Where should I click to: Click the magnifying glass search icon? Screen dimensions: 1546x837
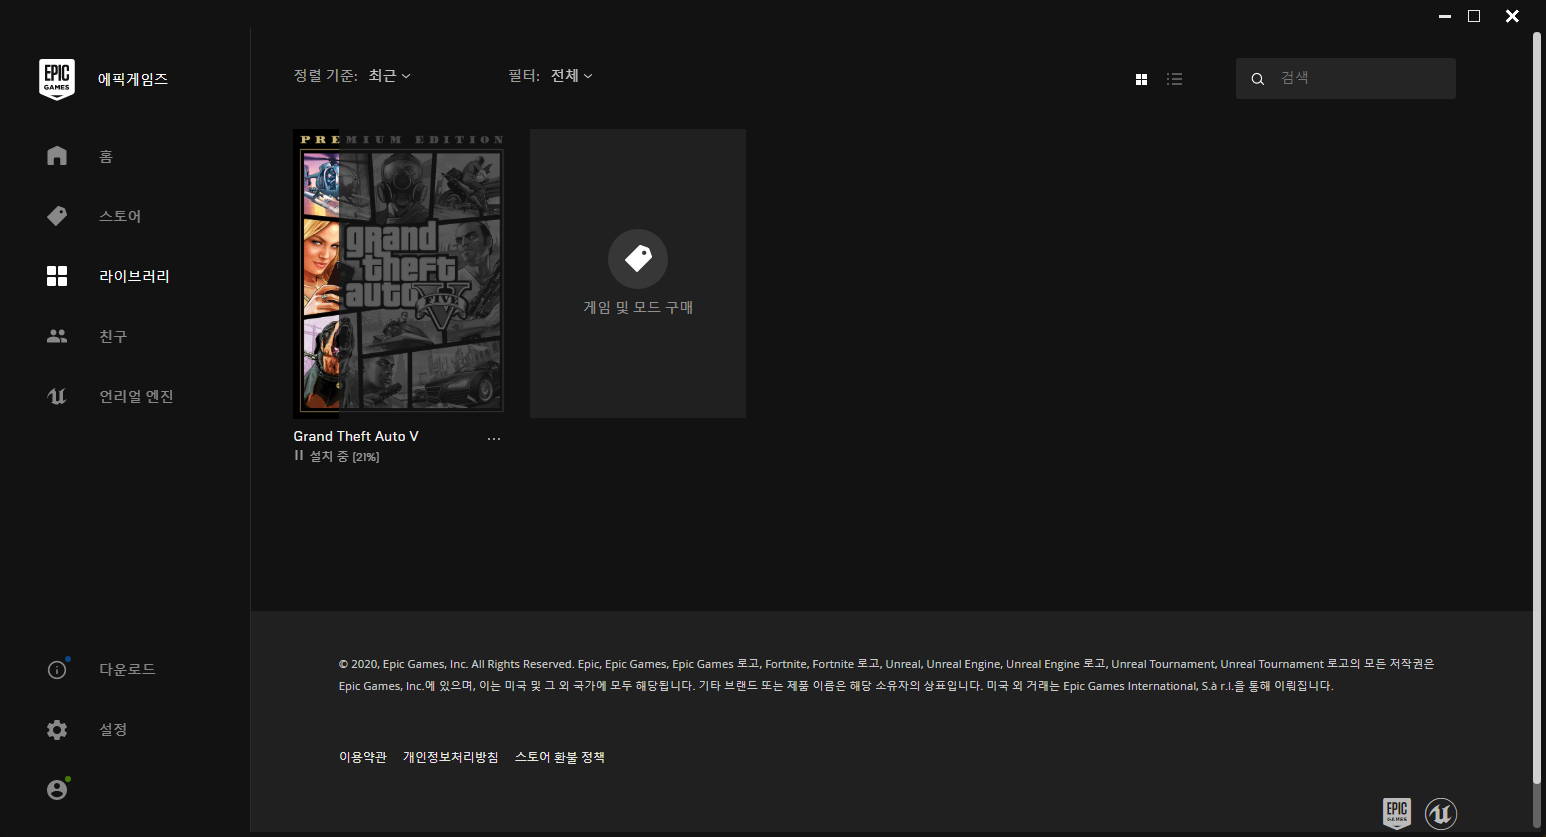pyautogui.click(x=1258, y=79)
